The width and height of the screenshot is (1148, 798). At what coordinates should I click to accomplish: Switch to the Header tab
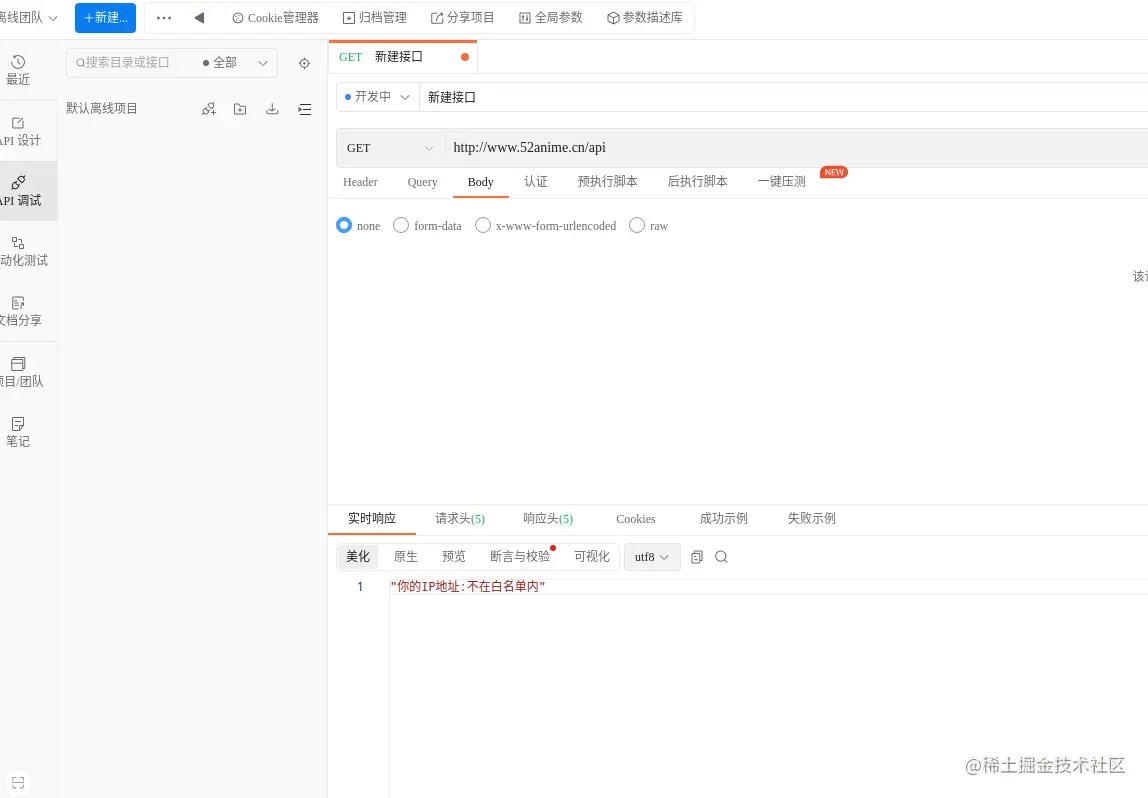(360, 182)
